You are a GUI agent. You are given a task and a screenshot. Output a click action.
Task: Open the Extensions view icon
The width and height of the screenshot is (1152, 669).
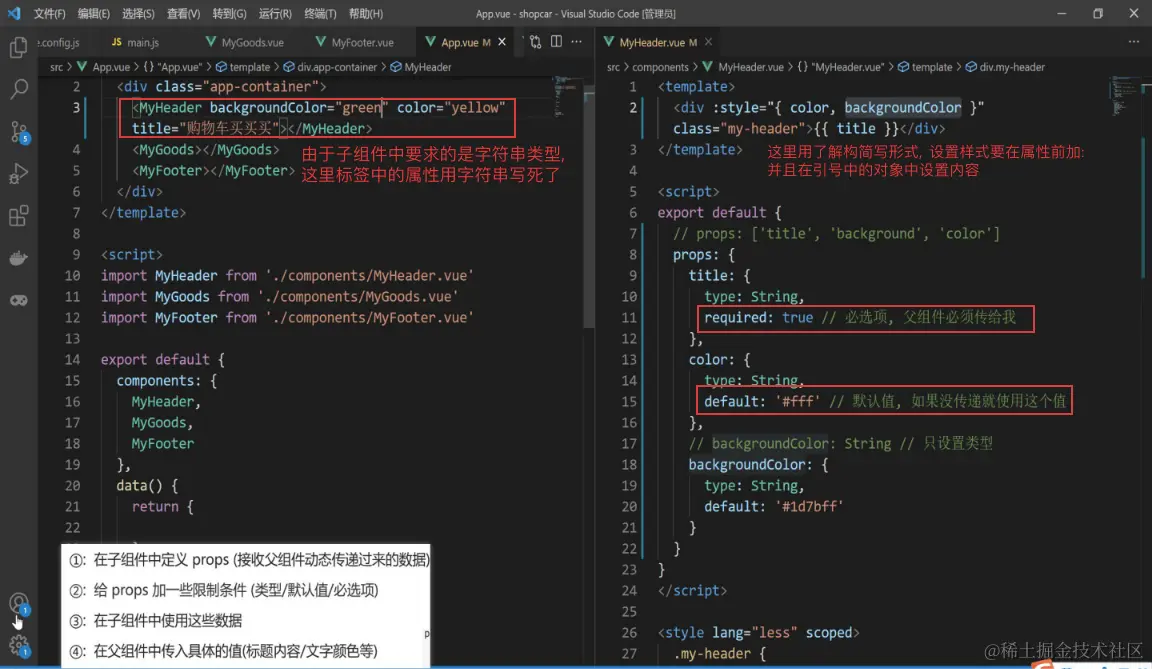(18, 216)
